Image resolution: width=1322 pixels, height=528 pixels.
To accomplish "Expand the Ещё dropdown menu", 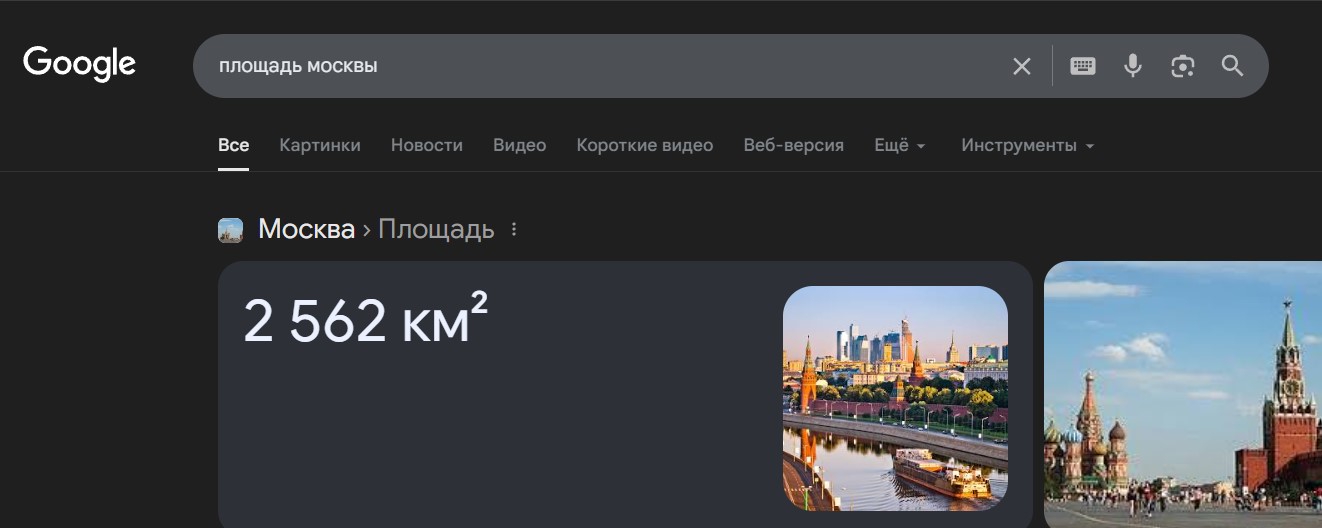I will 900,145.
